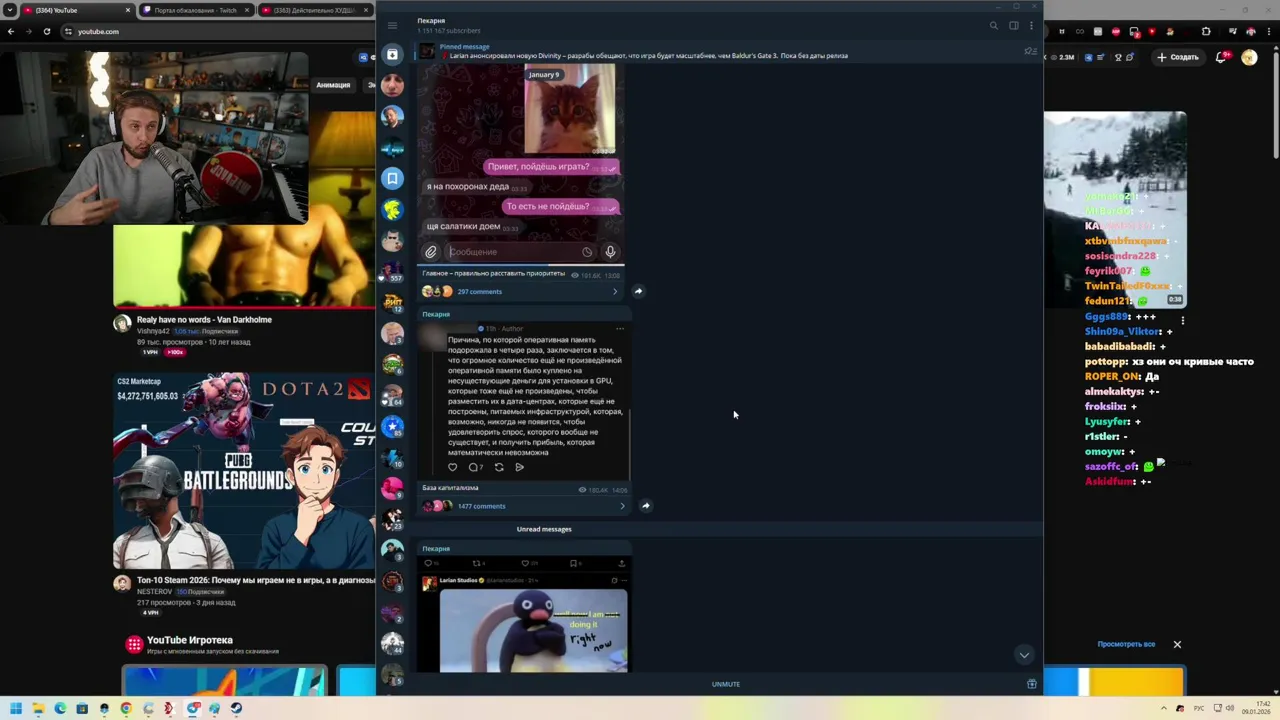Open the gift icon at bottom right
The height and width of the screenshot is (720, 1280).
1031,684
